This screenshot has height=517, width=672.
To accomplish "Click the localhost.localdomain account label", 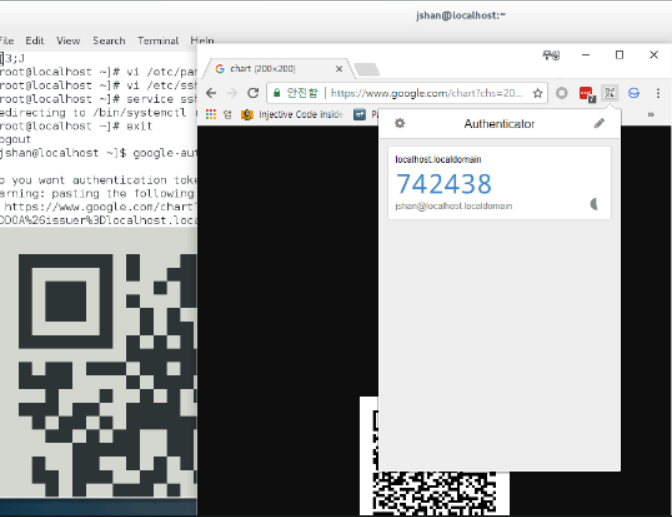I will pos(438,159).
